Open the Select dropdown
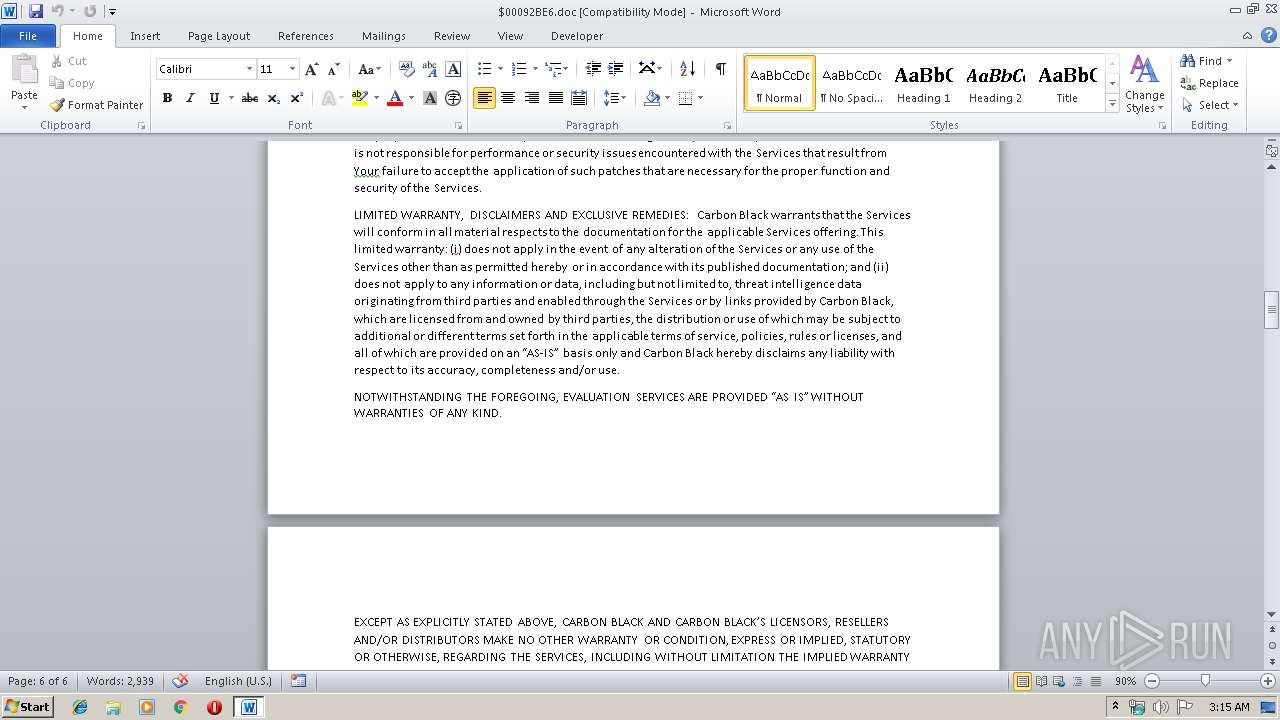Image resolution: width=1280 pixels, height=720 pixels. tap(1209, 105)
